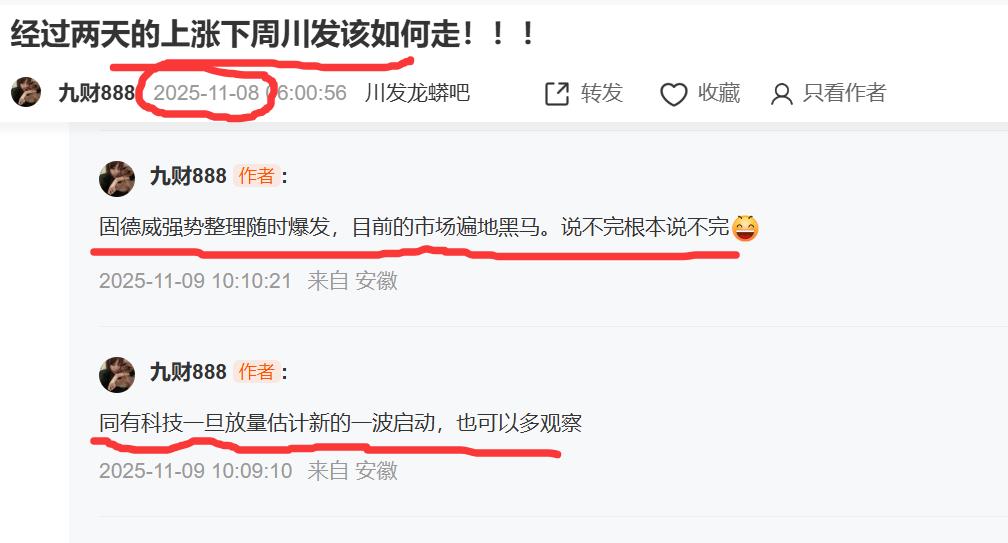Click the 作者 badge on second comment
This screenshot has width=1008, height=543.
pos(256,372)
